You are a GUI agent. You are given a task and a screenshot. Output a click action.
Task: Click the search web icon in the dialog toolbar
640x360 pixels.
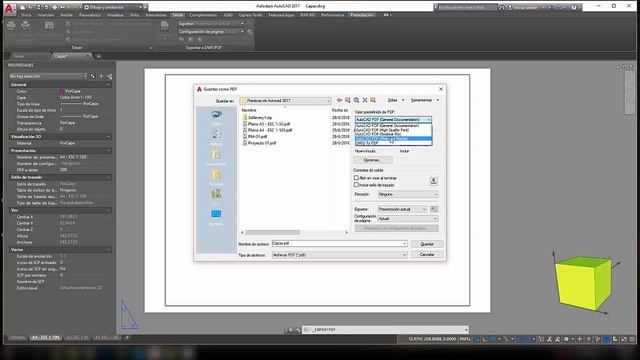click(x=356, y=100)
